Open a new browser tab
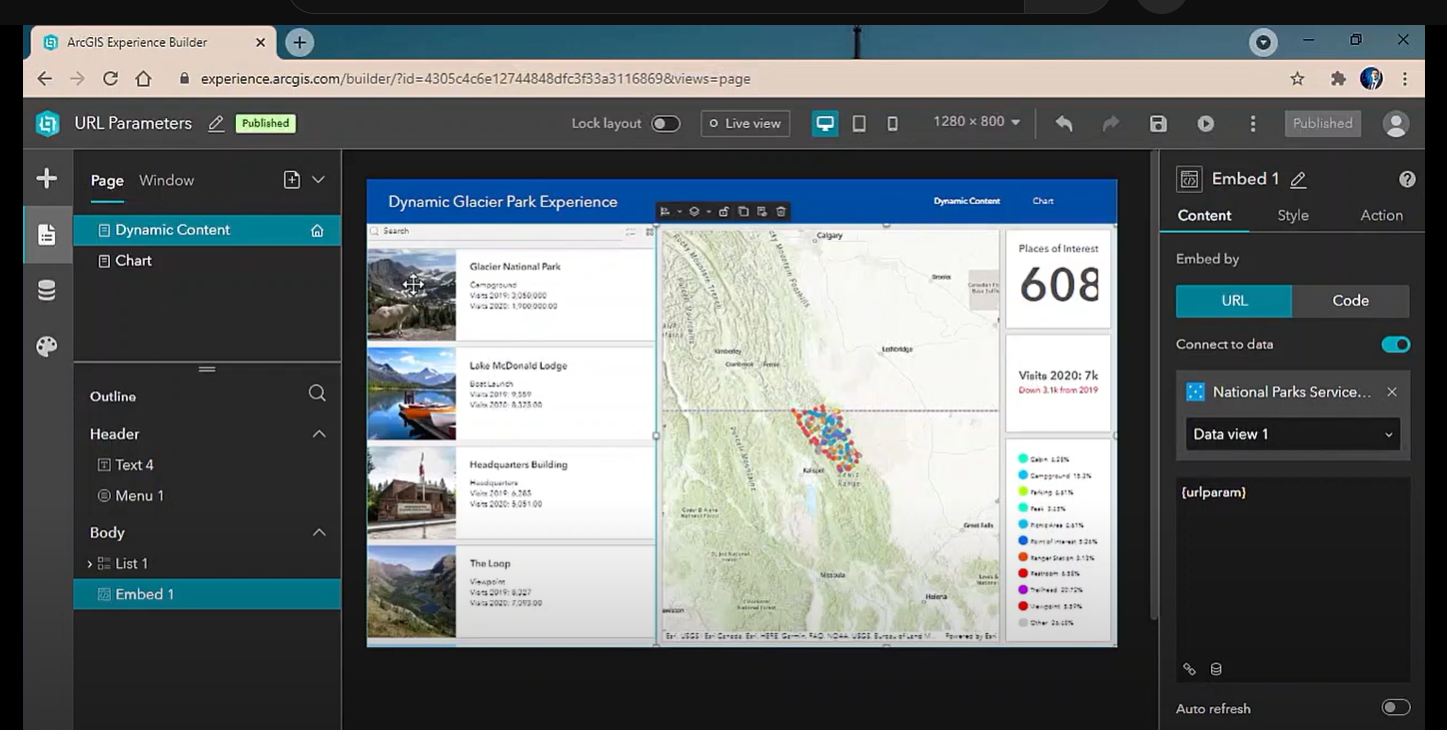The image size is (1447, 730). click(x=299, y=42)
